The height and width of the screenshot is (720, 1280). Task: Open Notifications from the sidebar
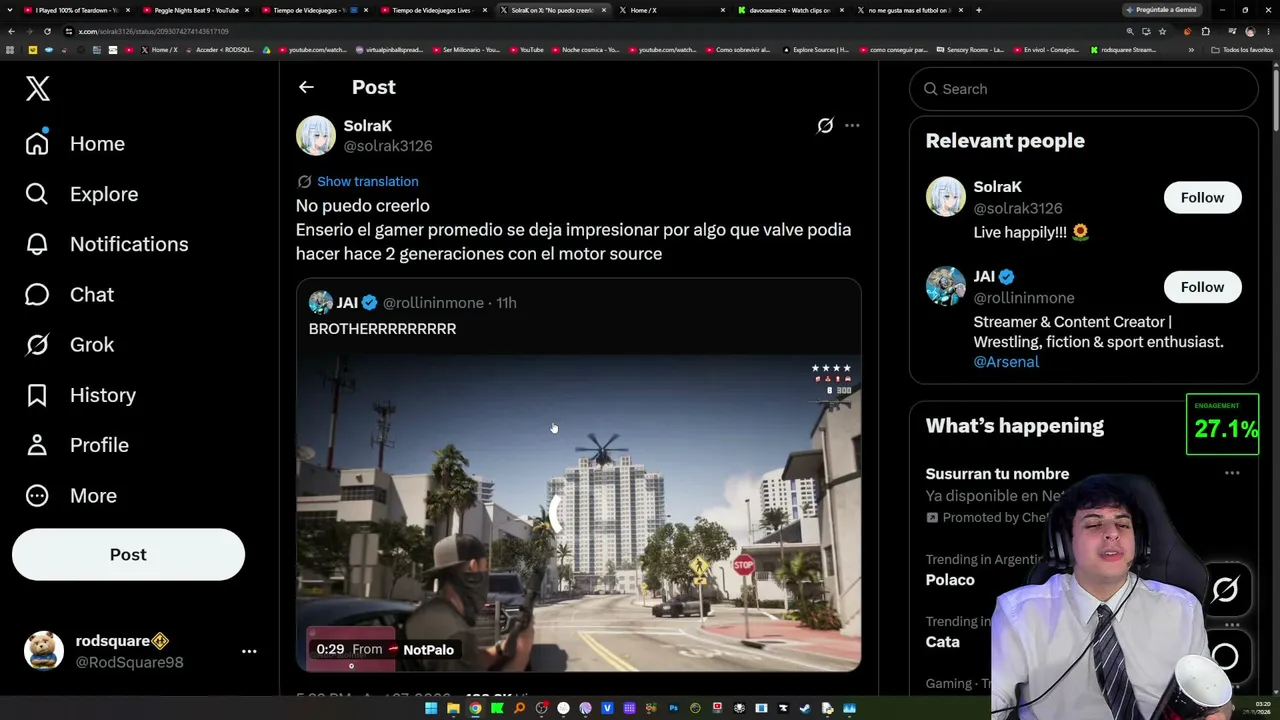pyautogui.click(x=107, y=244)
